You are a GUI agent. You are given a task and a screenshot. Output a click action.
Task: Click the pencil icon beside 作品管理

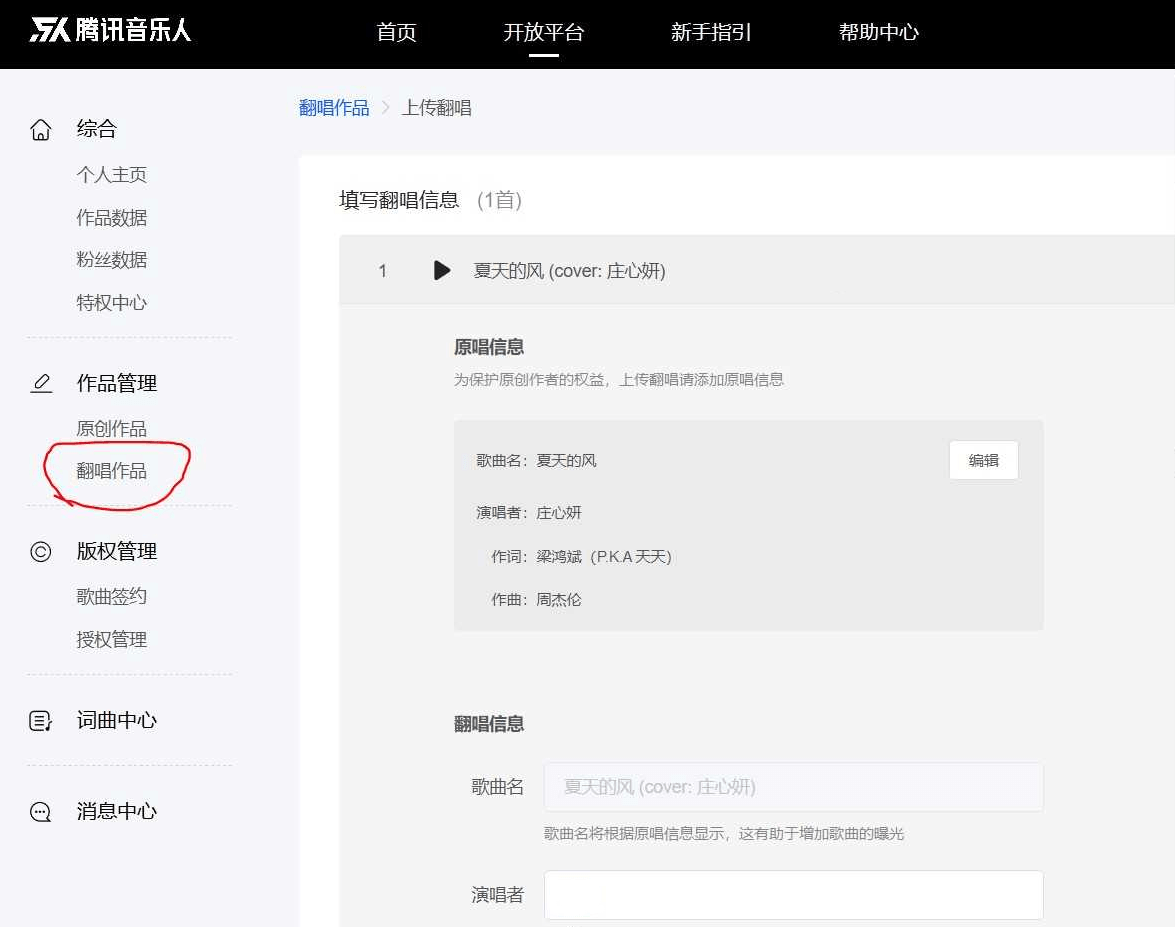40,381
